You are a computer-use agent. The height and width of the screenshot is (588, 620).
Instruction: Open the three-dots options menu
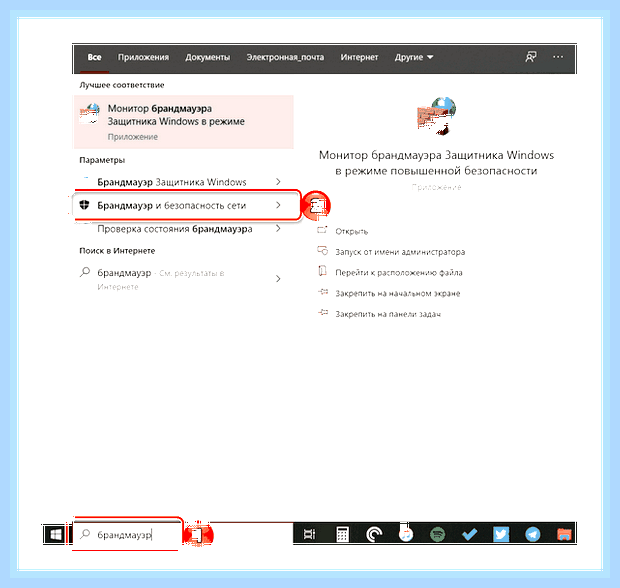click(x=558, y=57)
